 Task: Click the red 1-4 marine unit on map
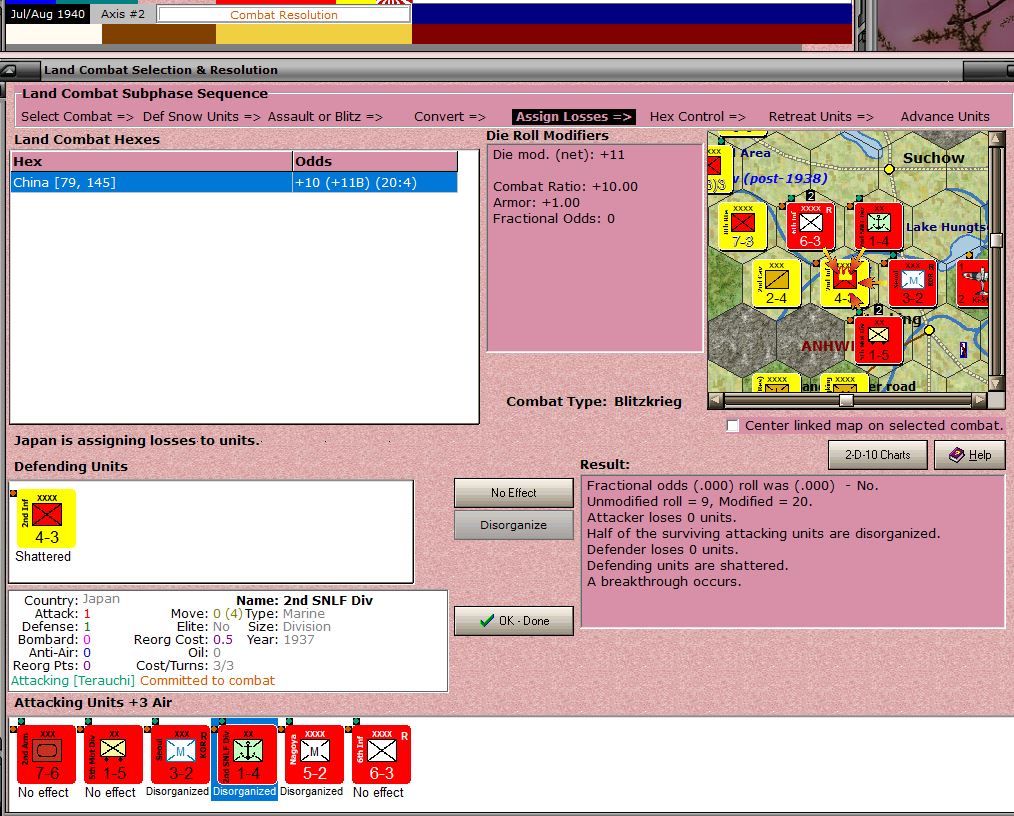point(878,226)
